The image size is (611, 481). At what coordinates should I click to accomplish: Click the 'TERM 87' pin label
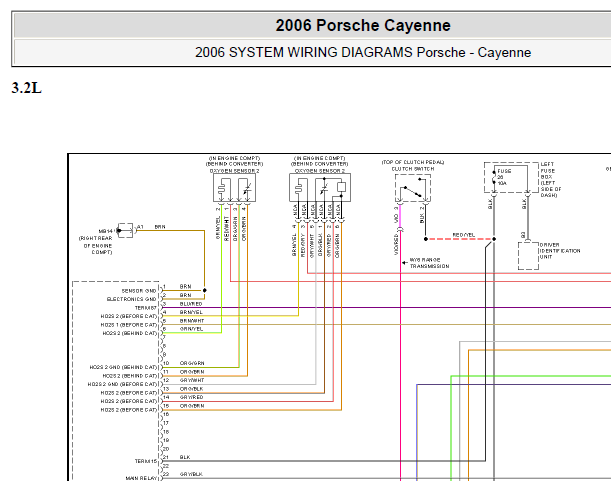point(145,308)
